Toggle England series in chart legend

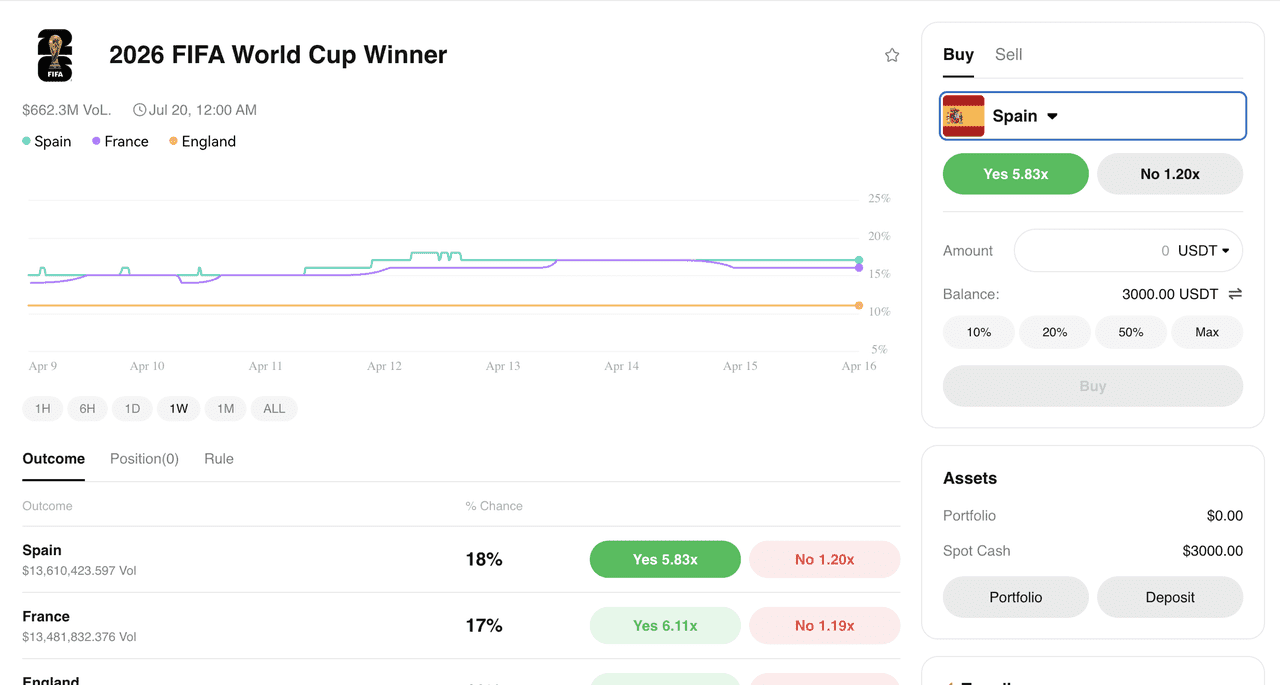pyautogui.click(x=202, y=142)
